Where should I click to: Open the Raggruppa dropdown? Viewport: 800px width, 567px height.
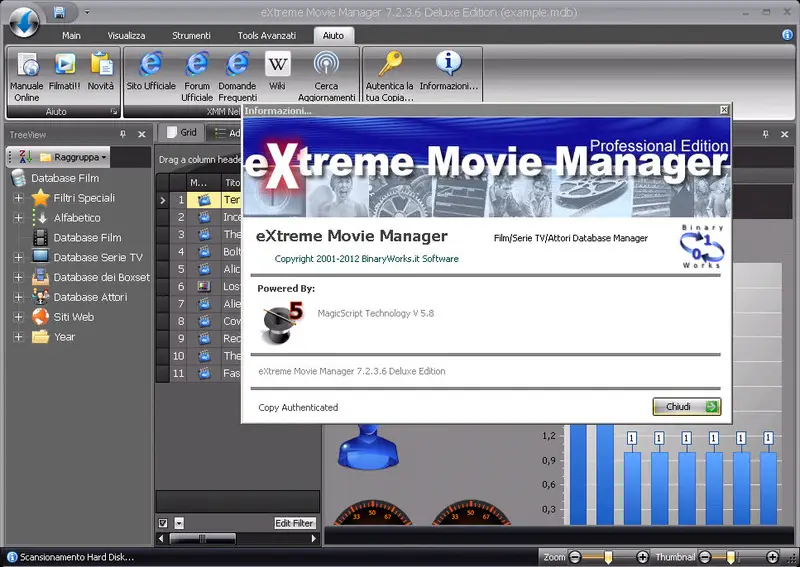click(73, 157)
